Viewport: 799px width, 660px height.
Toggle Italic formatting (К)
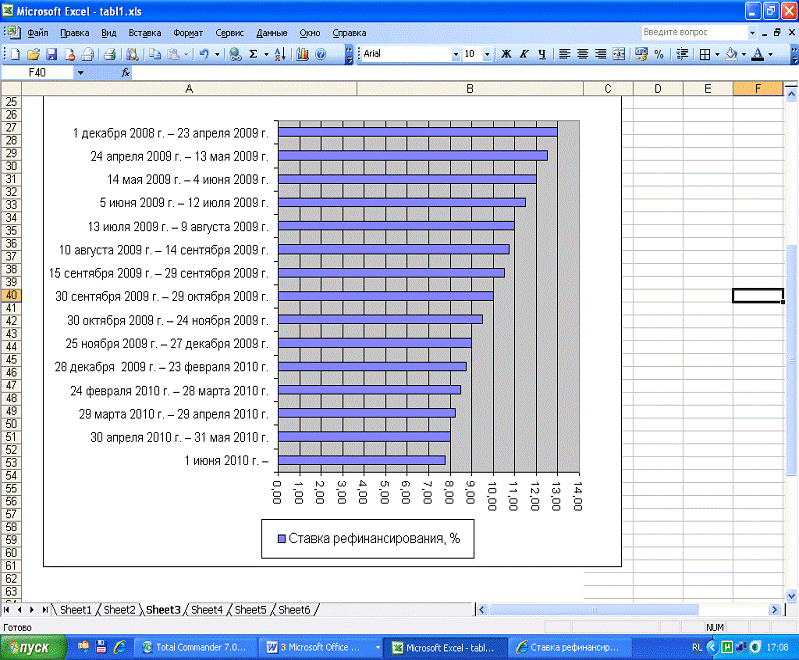(524, 54)
